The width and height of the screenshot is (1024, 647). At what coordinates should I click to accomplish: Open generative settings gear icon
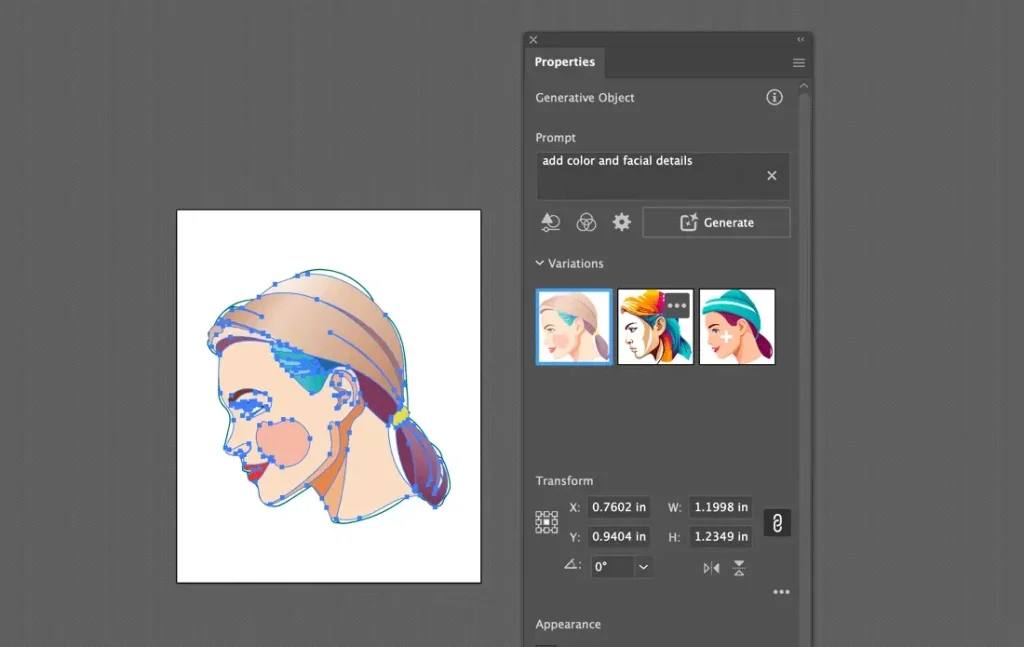click(x=622, y=222)
